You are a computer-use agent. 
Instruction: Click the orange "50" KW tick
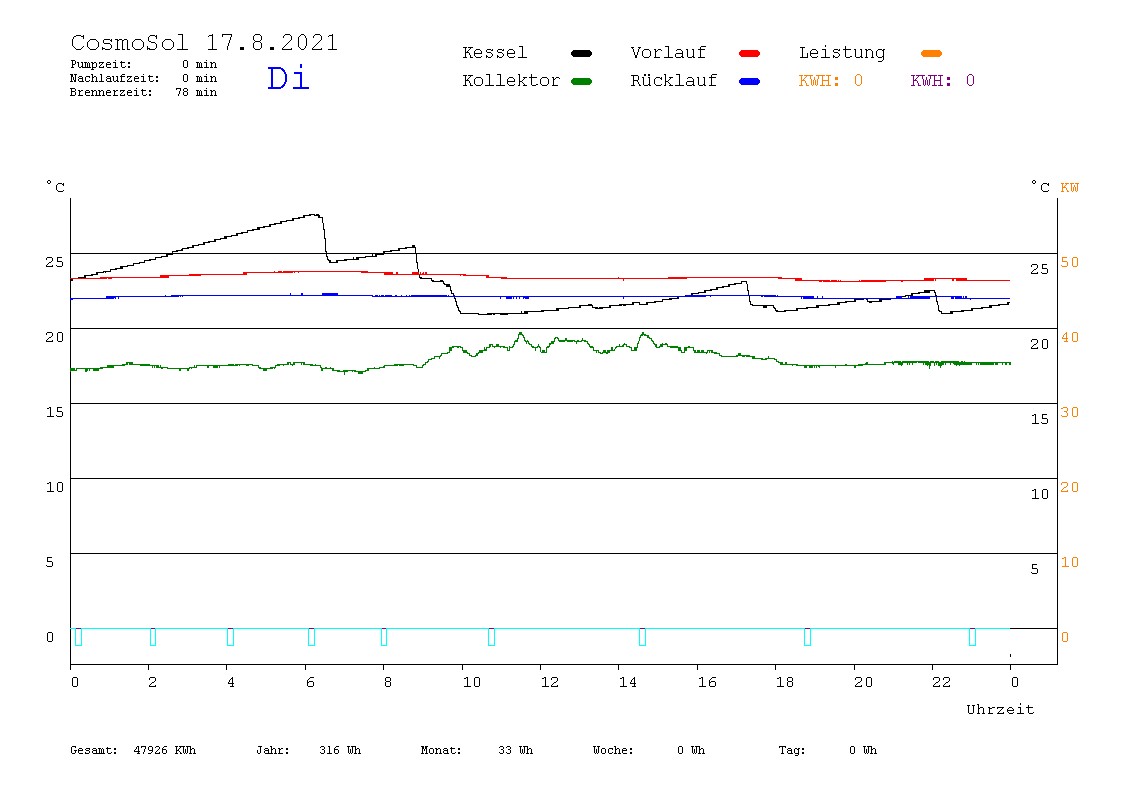coord(1070,262)
